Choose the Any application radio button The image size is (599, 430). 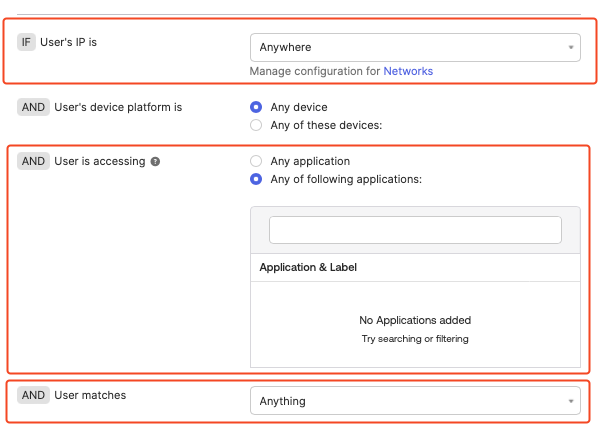pyautogui.click(x=256, y=161)
